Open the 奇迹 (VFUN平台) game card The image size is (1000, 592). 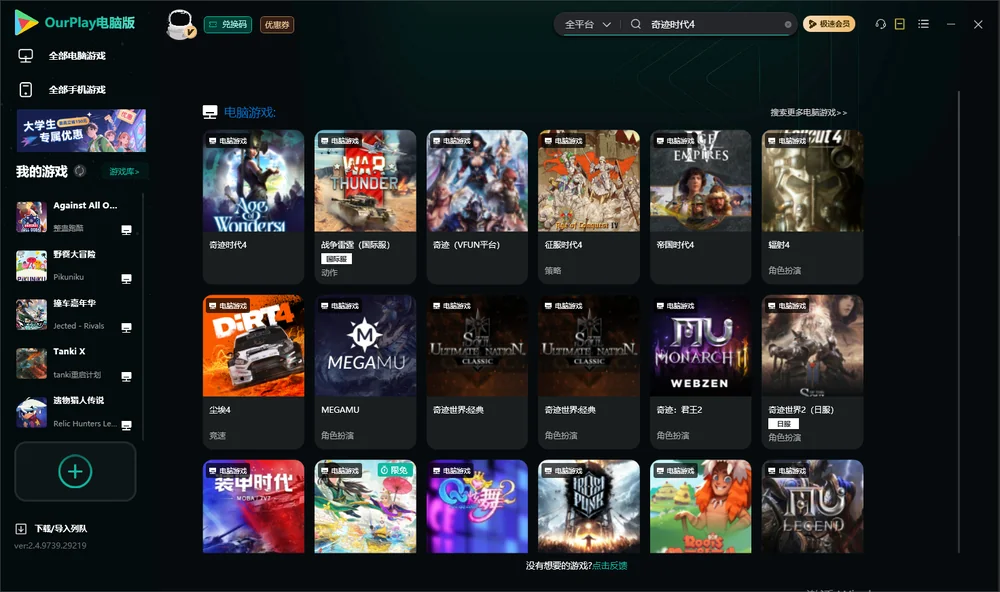[477, 207]
